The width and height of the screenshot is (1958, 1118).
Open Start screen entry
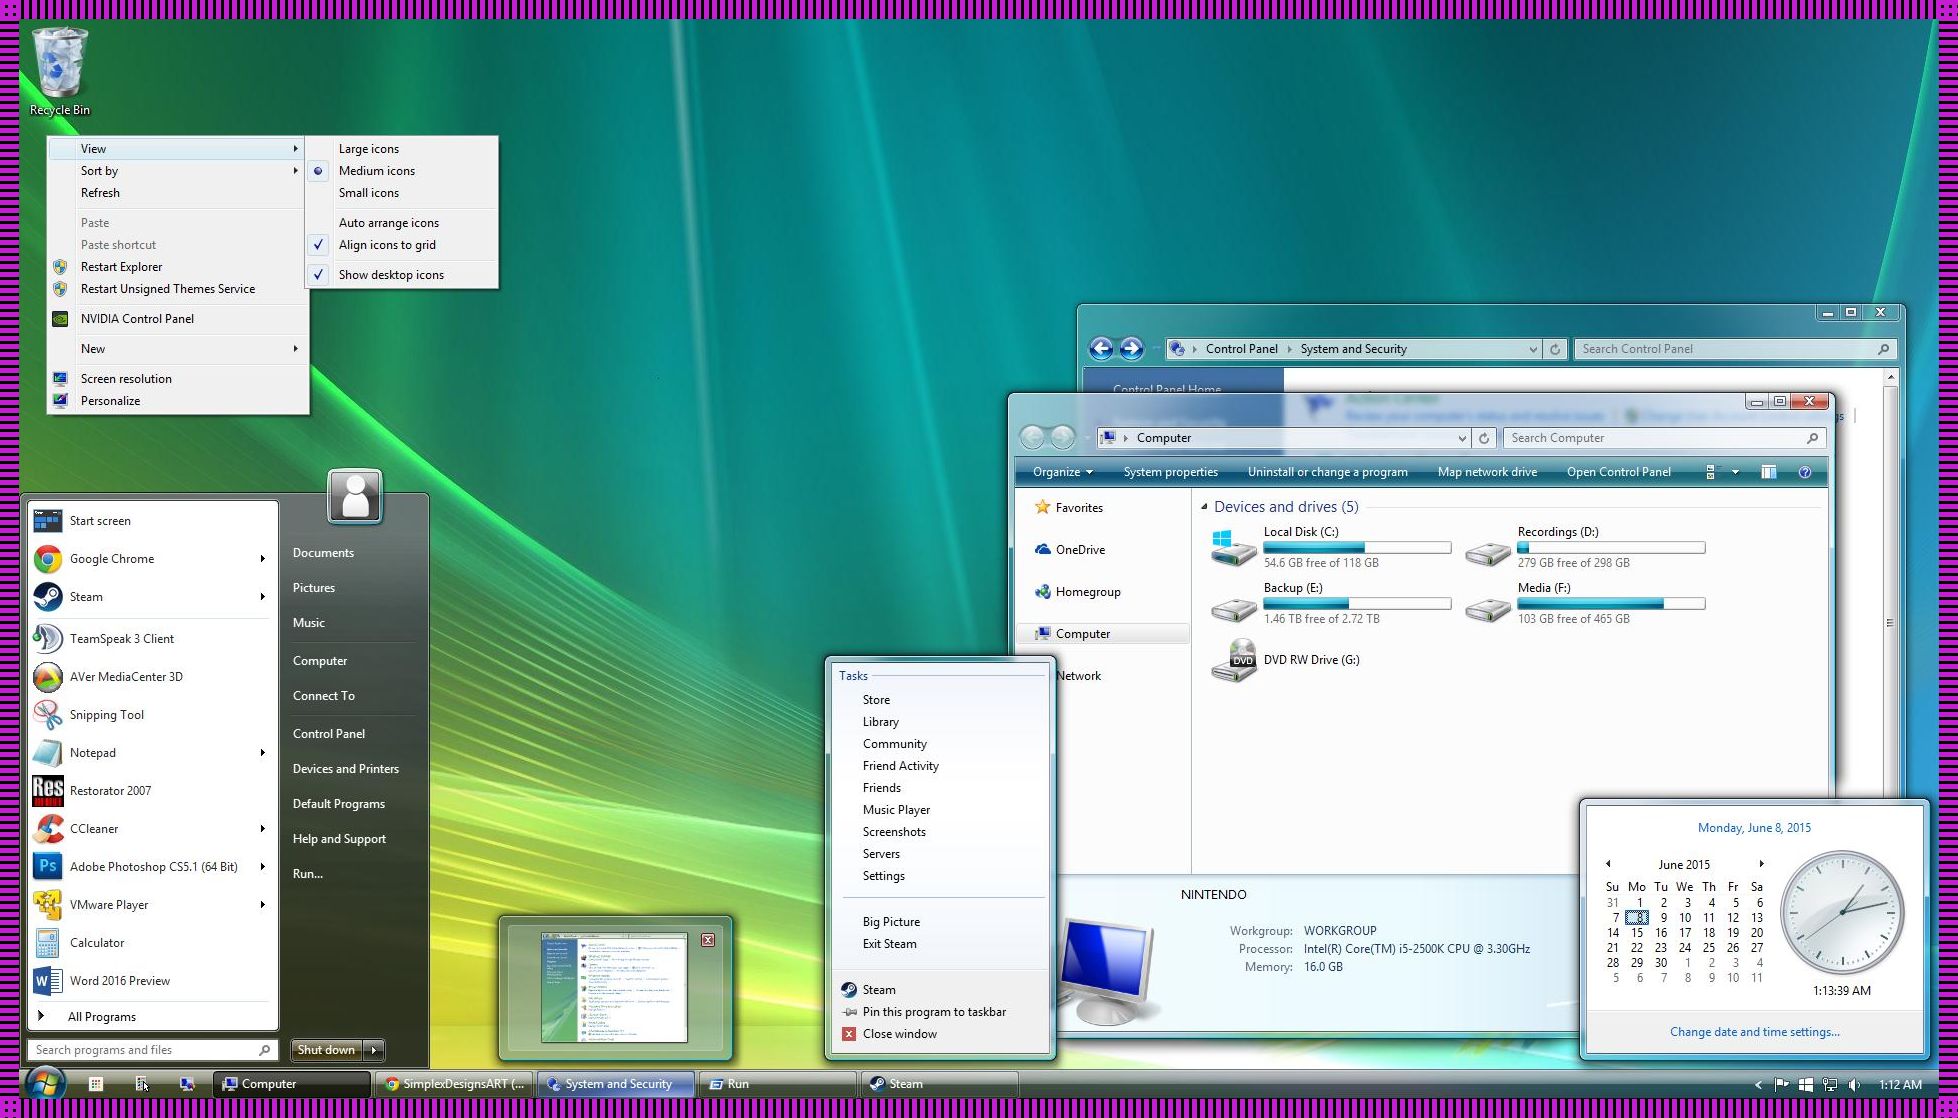coord(152,521)
